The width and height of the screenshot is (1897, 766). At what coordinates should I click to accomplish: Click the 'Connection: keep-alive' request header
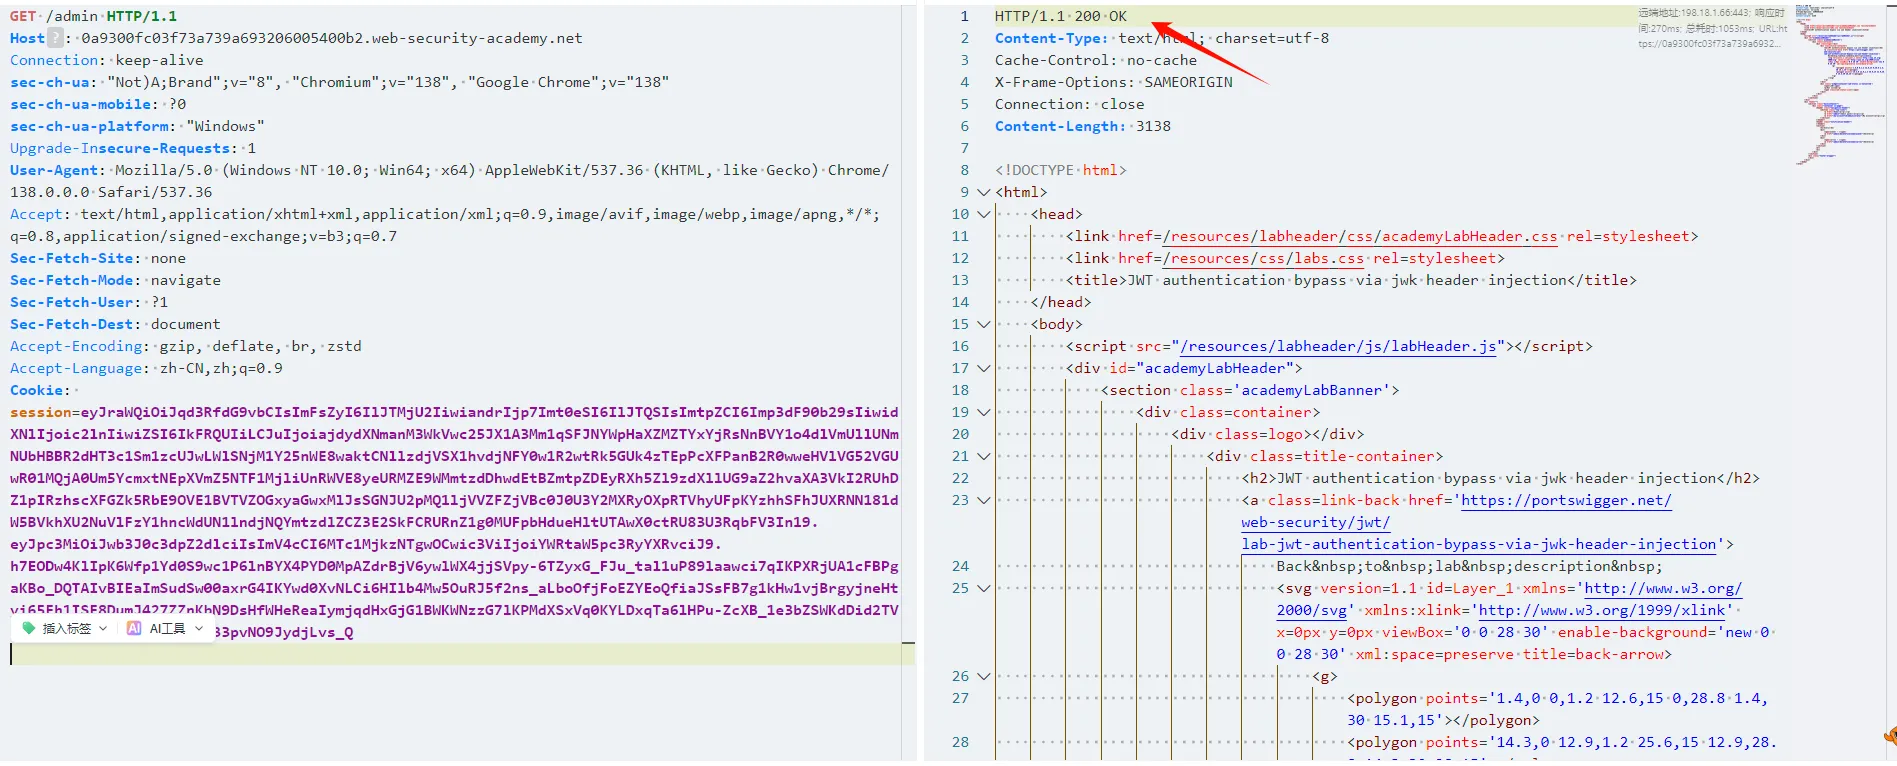(106, 60)
